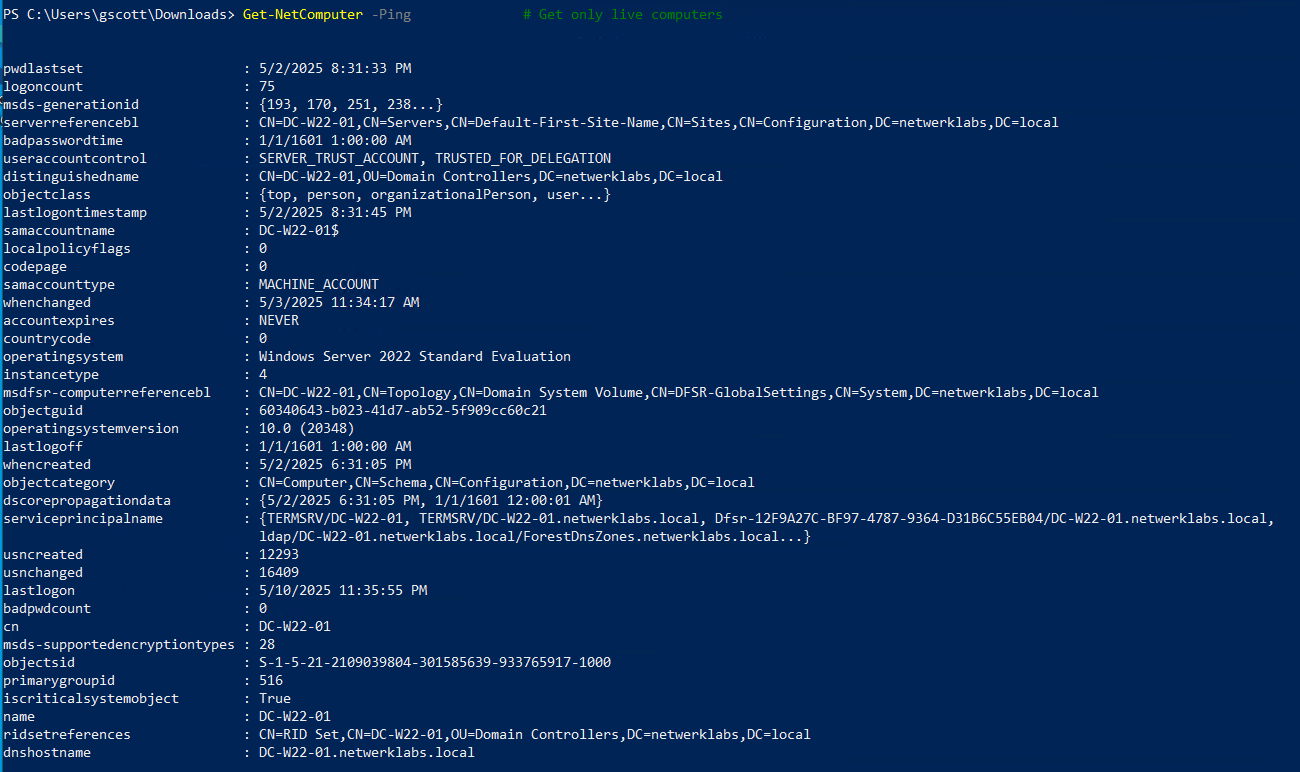This screenshot has height=772, width=1300.
Task: Click the serviceprincipalname property label
Action: point(83,519)
